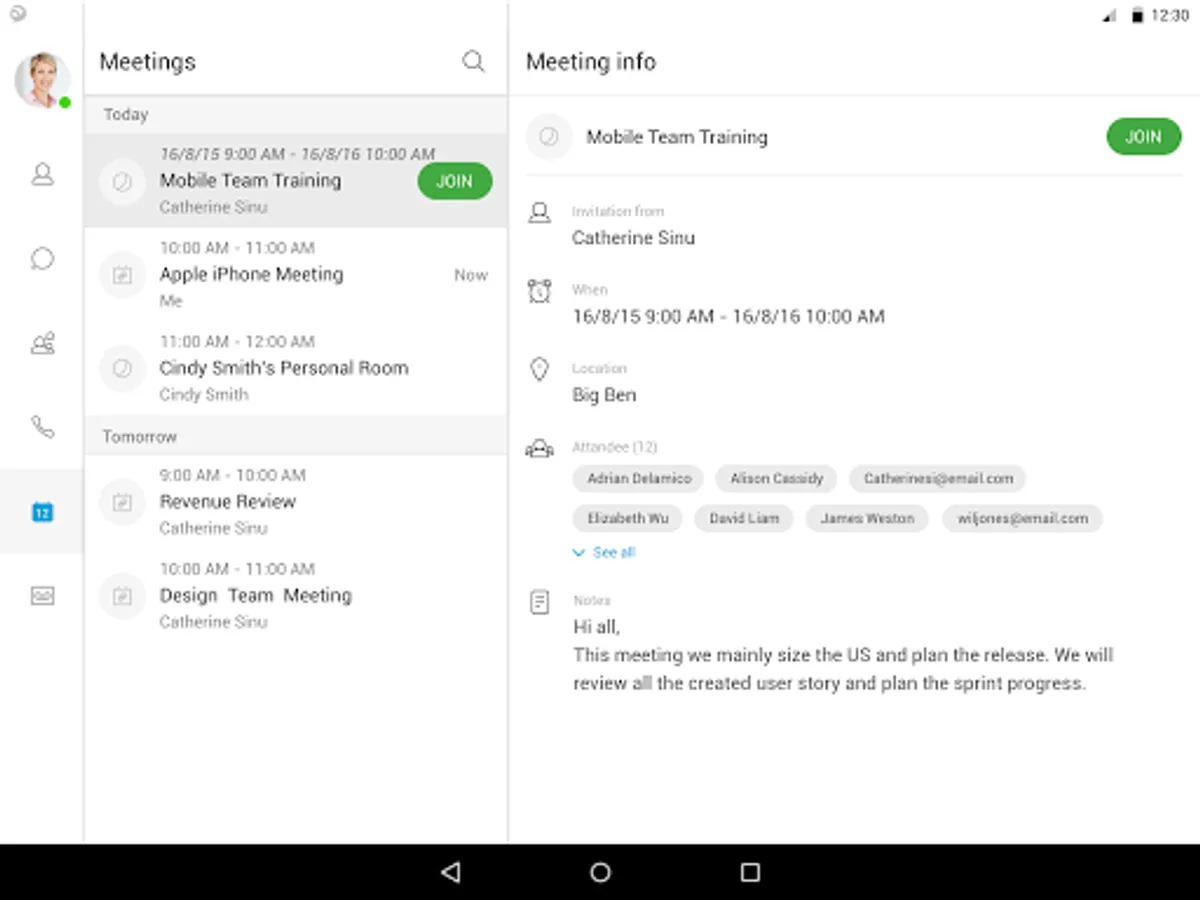Join meeting from Meeting info header
This screenshot has height=900, width=1200.
click(1144, 137)
